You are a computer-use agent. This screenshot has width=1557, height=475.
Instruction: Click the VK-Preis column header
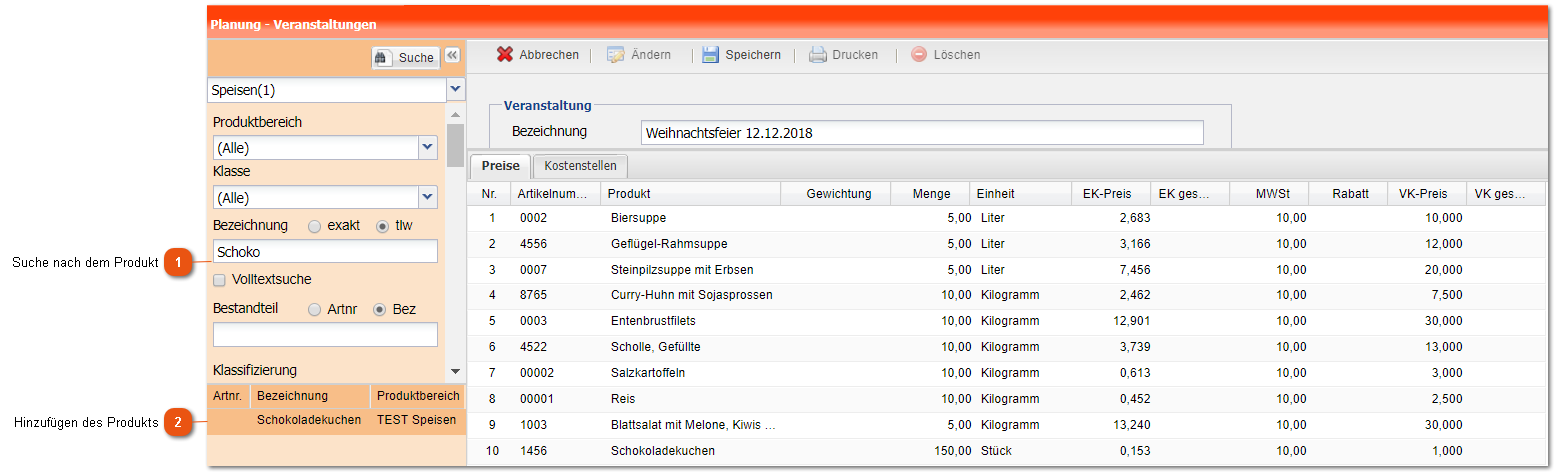coord(1426,194)
